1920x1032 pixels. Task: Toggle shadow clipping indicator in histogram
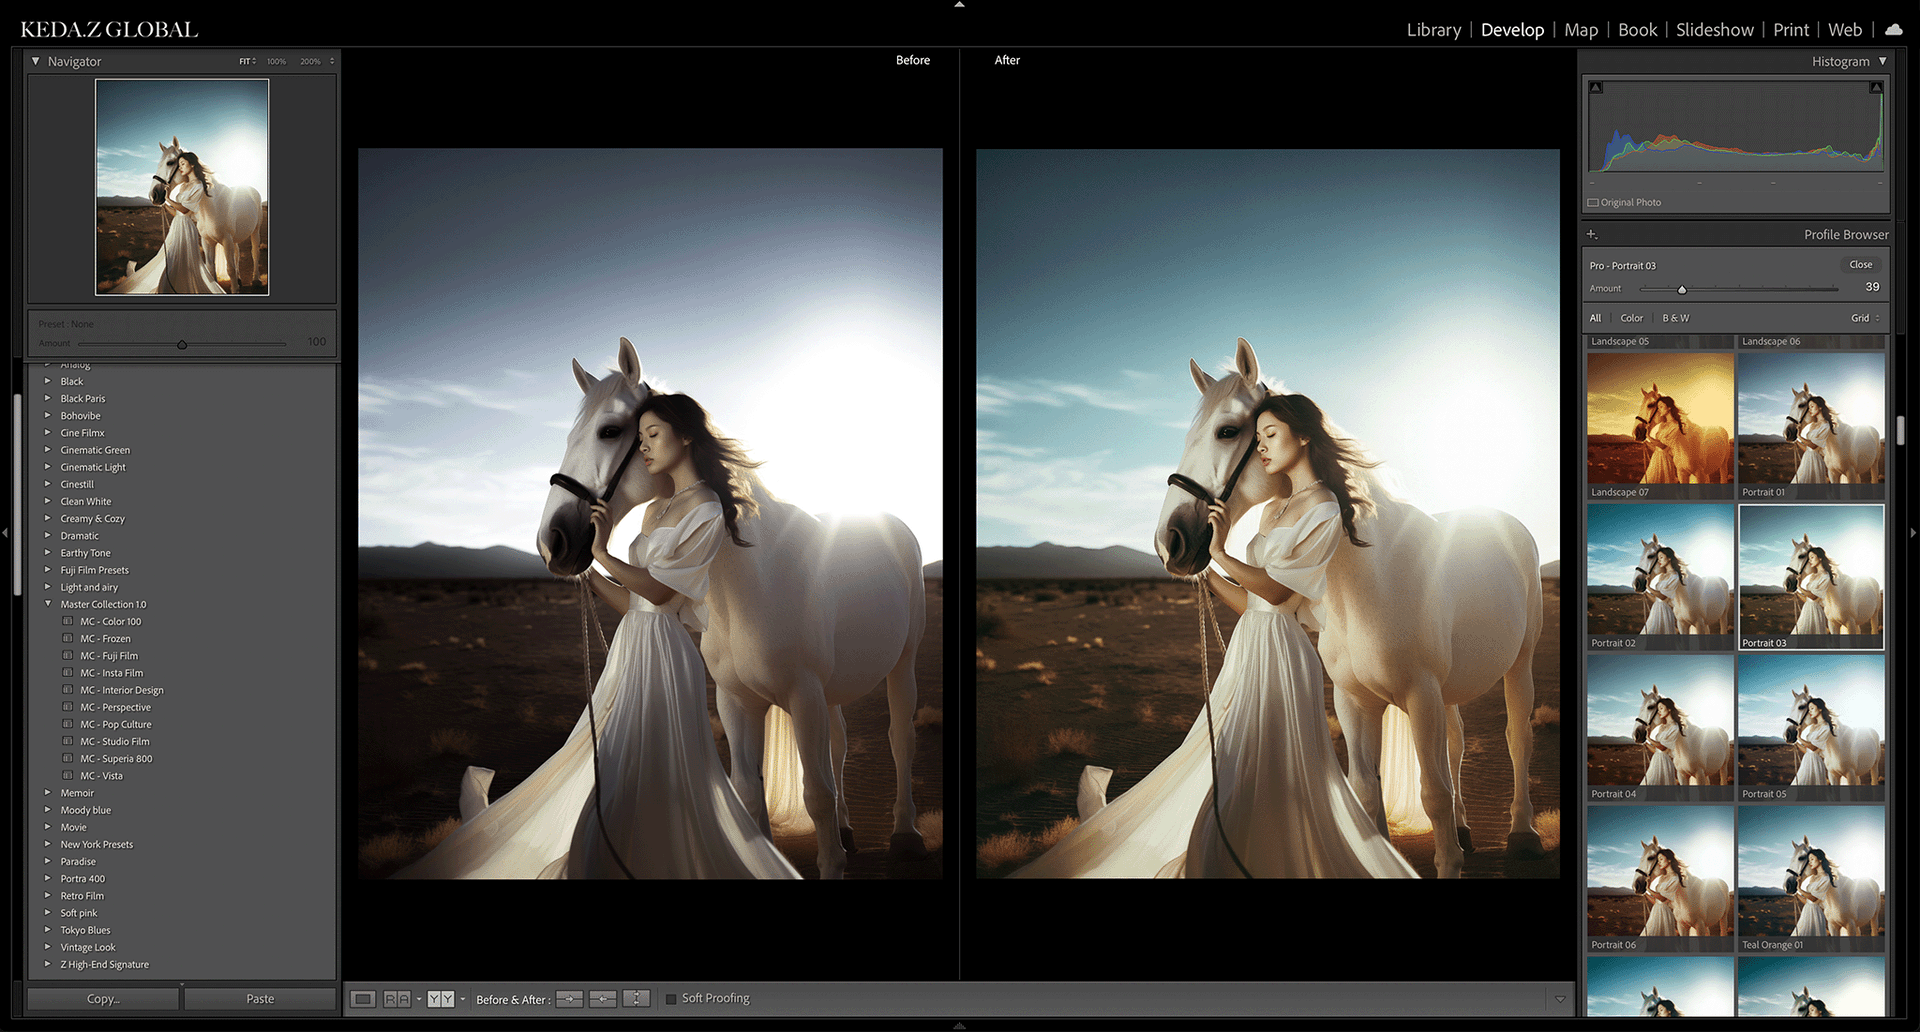click(1596, 88)
